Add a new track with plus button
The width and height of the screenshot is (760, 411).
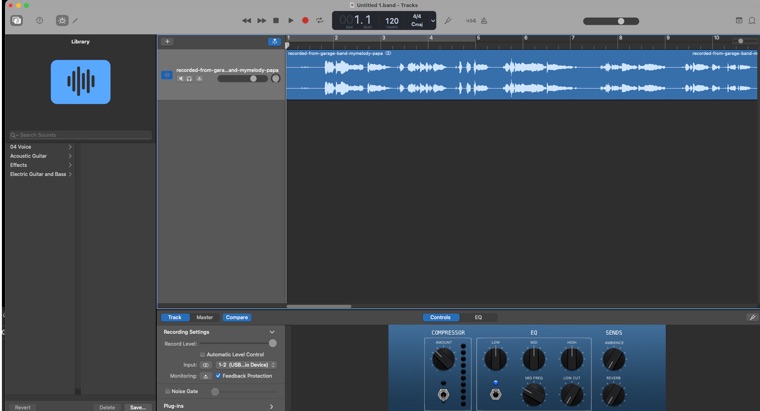point(167,41)
